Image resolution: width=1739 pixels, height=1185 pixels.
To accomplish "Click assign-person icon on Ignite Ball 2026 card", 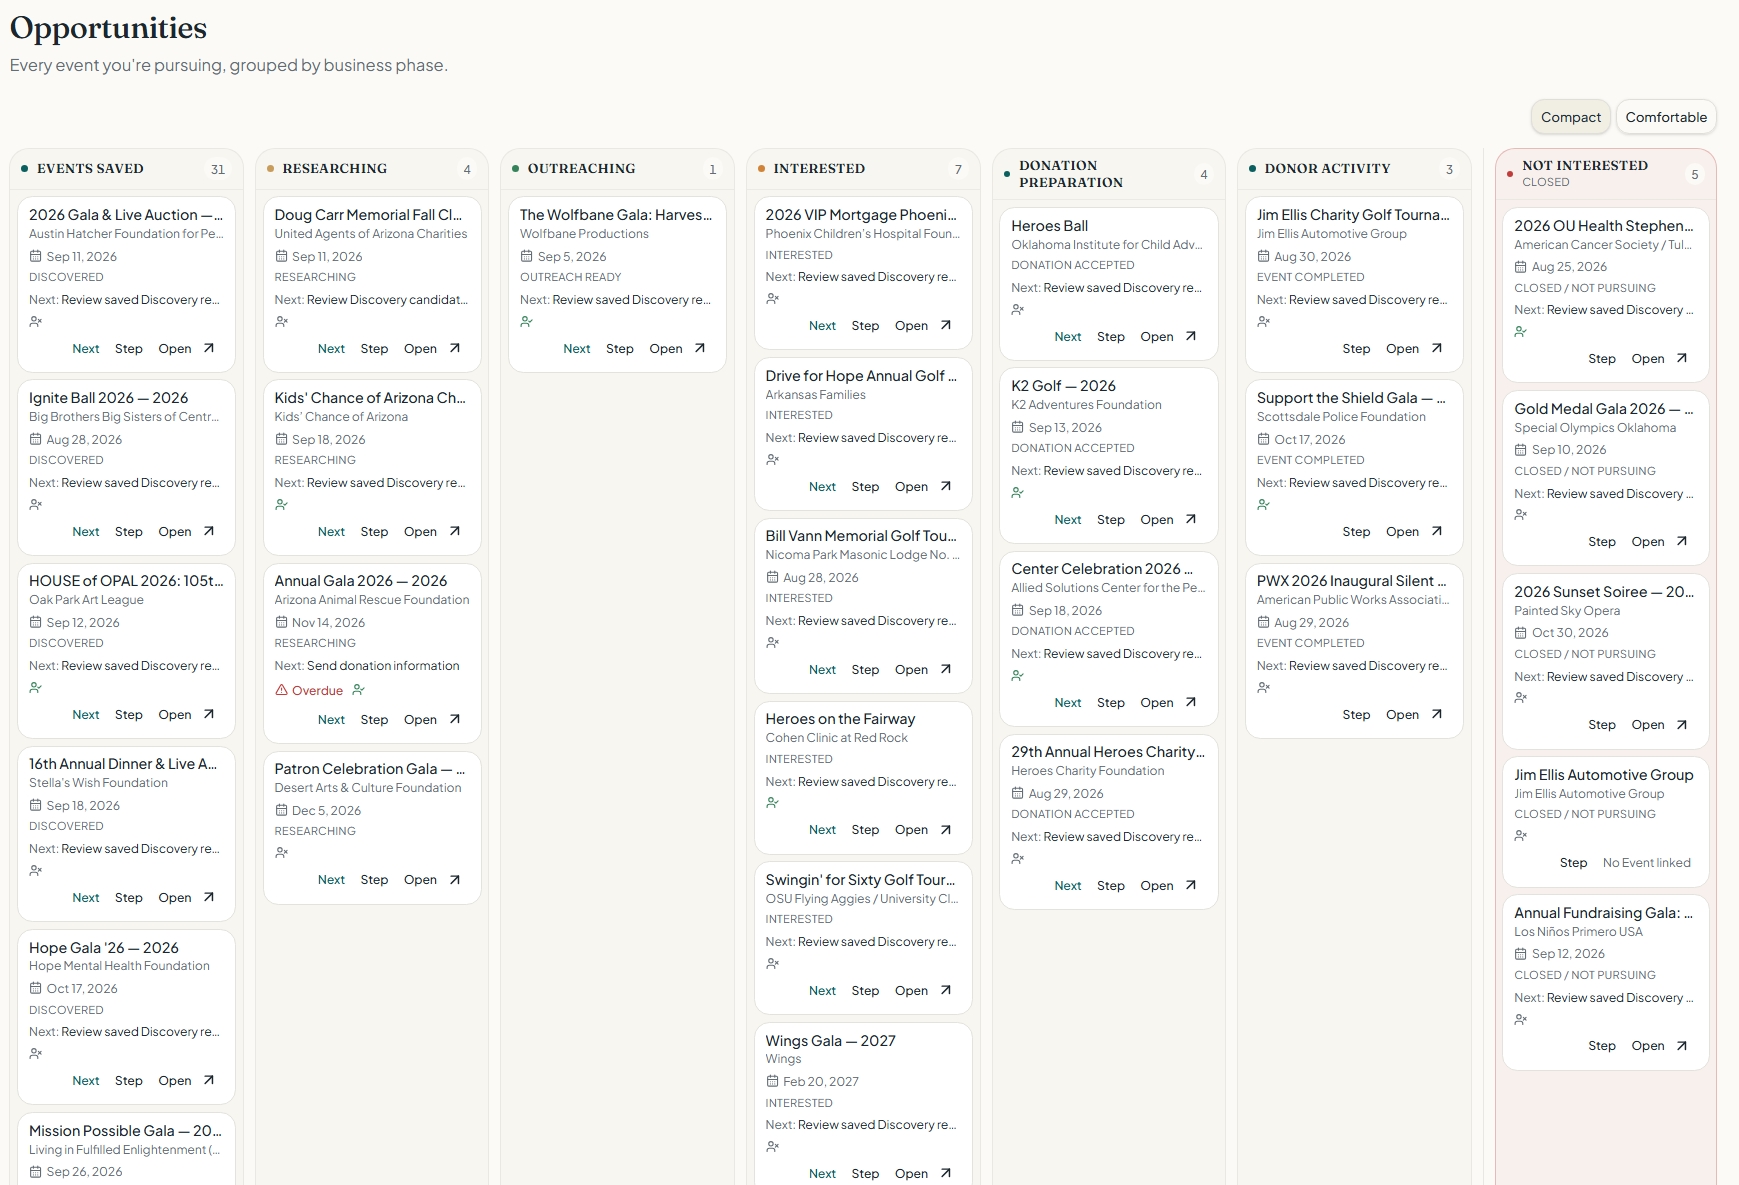I will pos(36,505).
